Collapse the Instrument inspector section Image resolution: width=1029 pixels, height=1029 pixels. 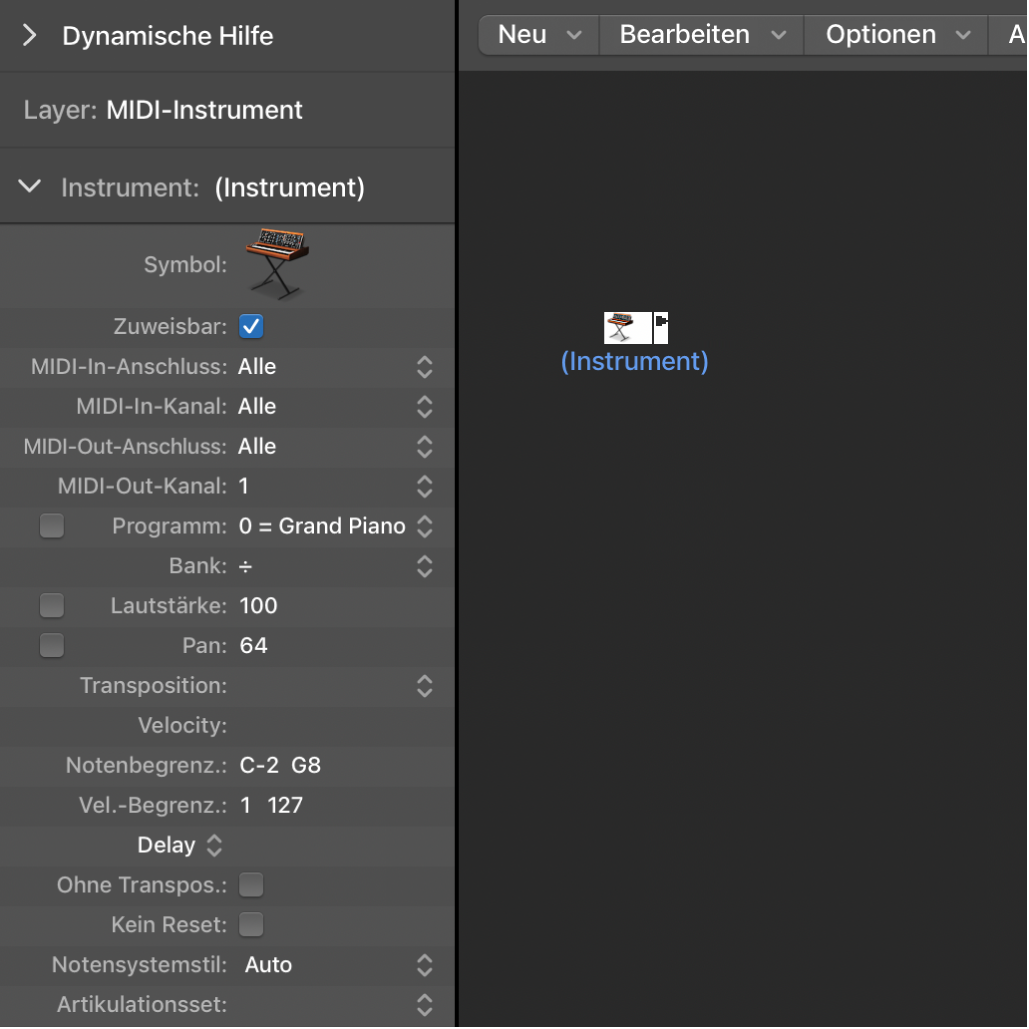click(x=30, y=187)
